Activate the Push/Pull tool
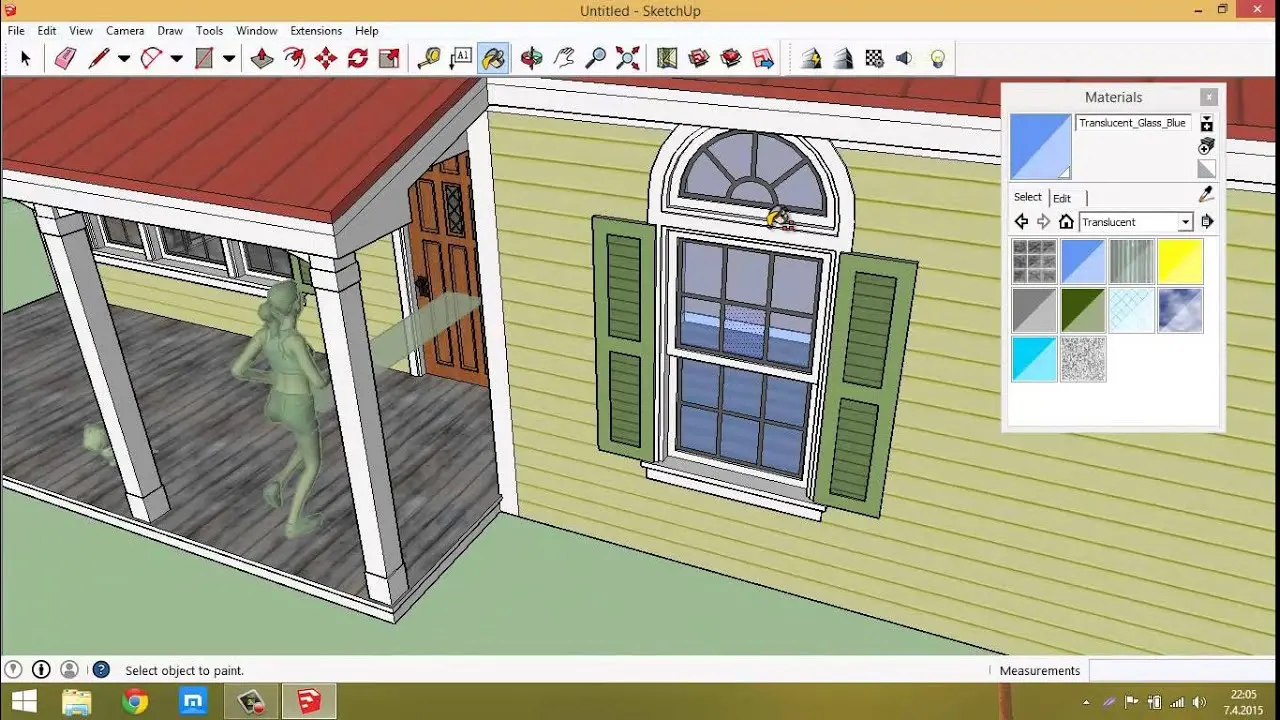 pos(262,59)
